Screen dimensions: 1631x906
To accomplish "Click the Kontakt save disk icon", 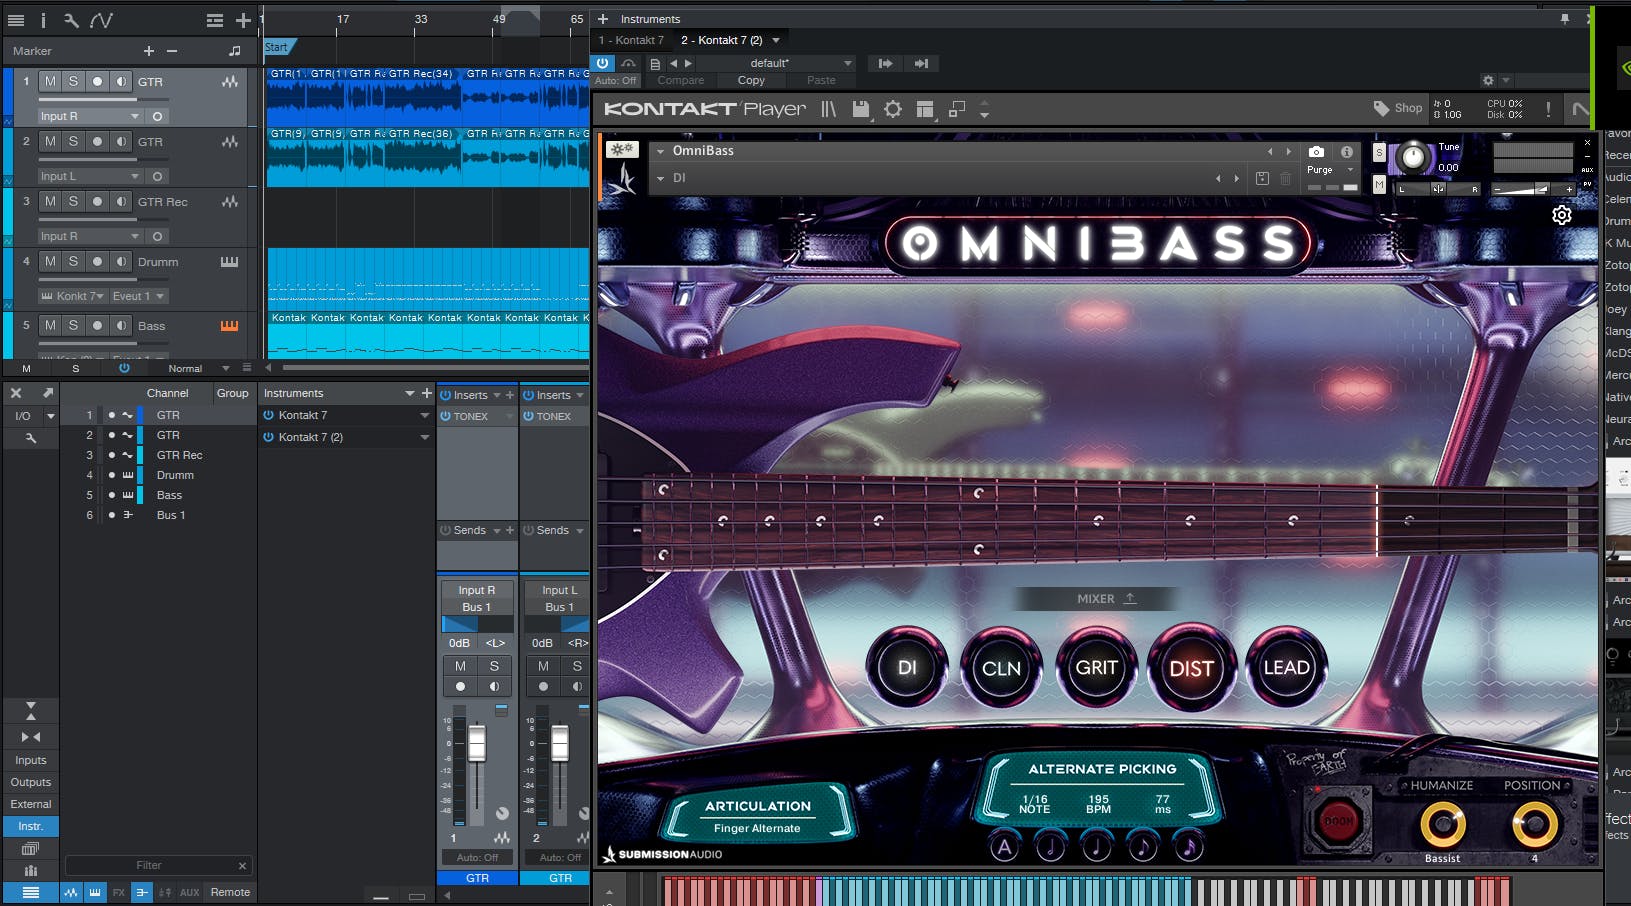I will [x=860, y=109].
